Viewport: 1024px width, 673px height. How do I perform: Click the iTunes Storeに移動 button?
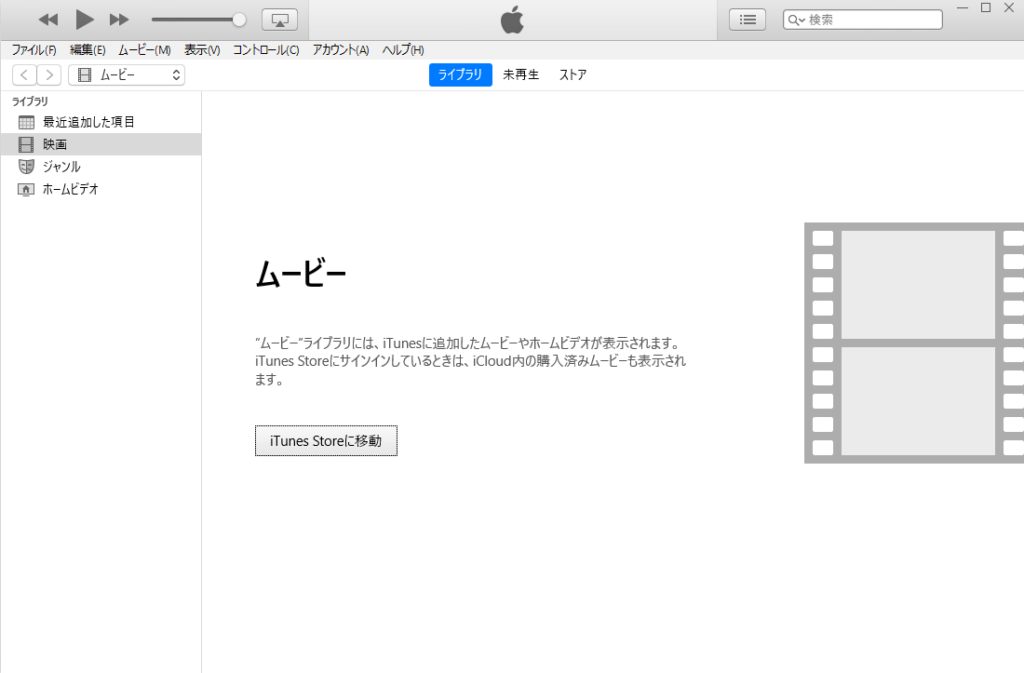[x=326, y=441]
